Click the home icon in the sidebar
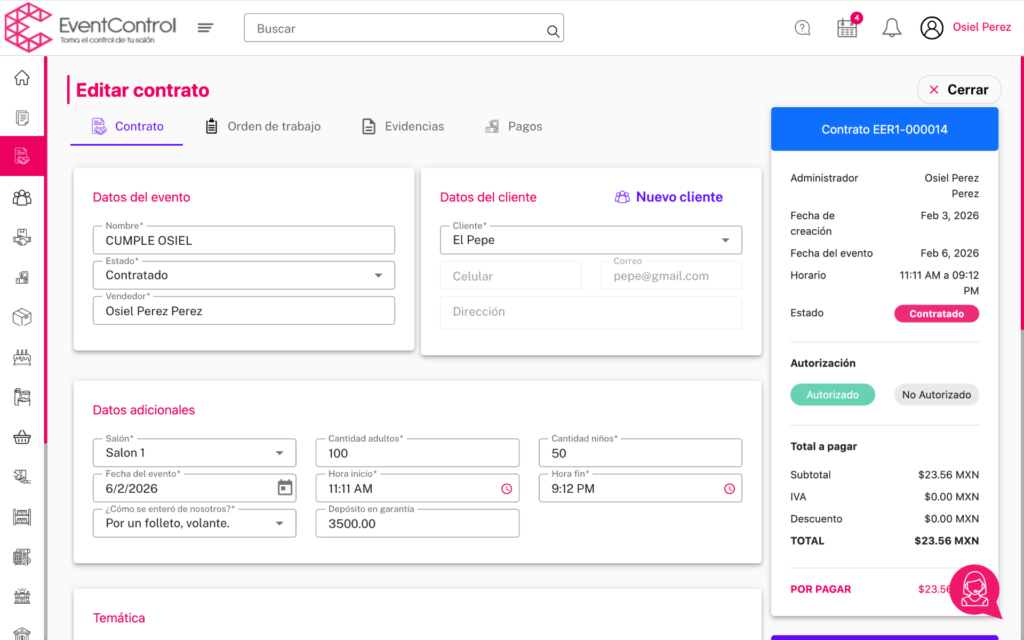Screen dimensions: 1024x640 point(22,78)
